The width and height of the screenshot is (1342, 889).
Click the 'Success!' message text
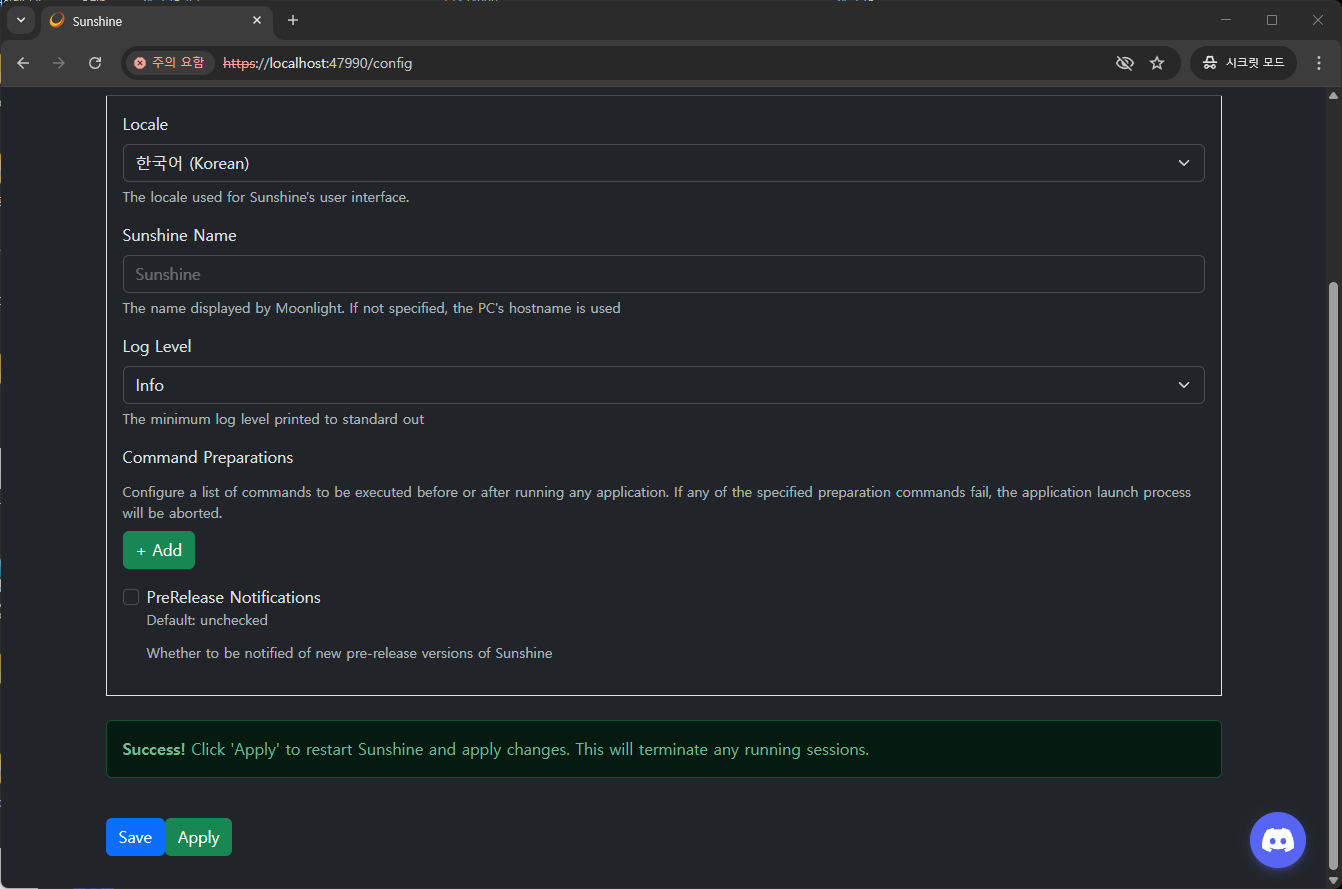(x=495, y=749)
